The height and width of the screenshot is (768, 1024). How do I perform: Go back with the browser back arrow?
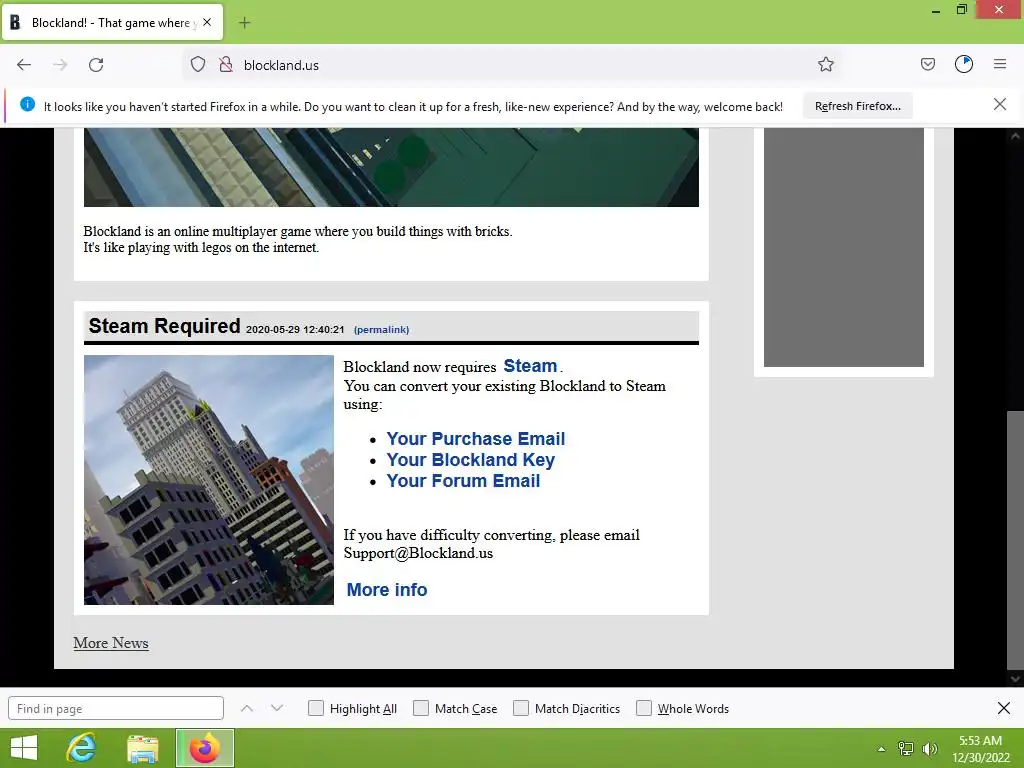24,65
